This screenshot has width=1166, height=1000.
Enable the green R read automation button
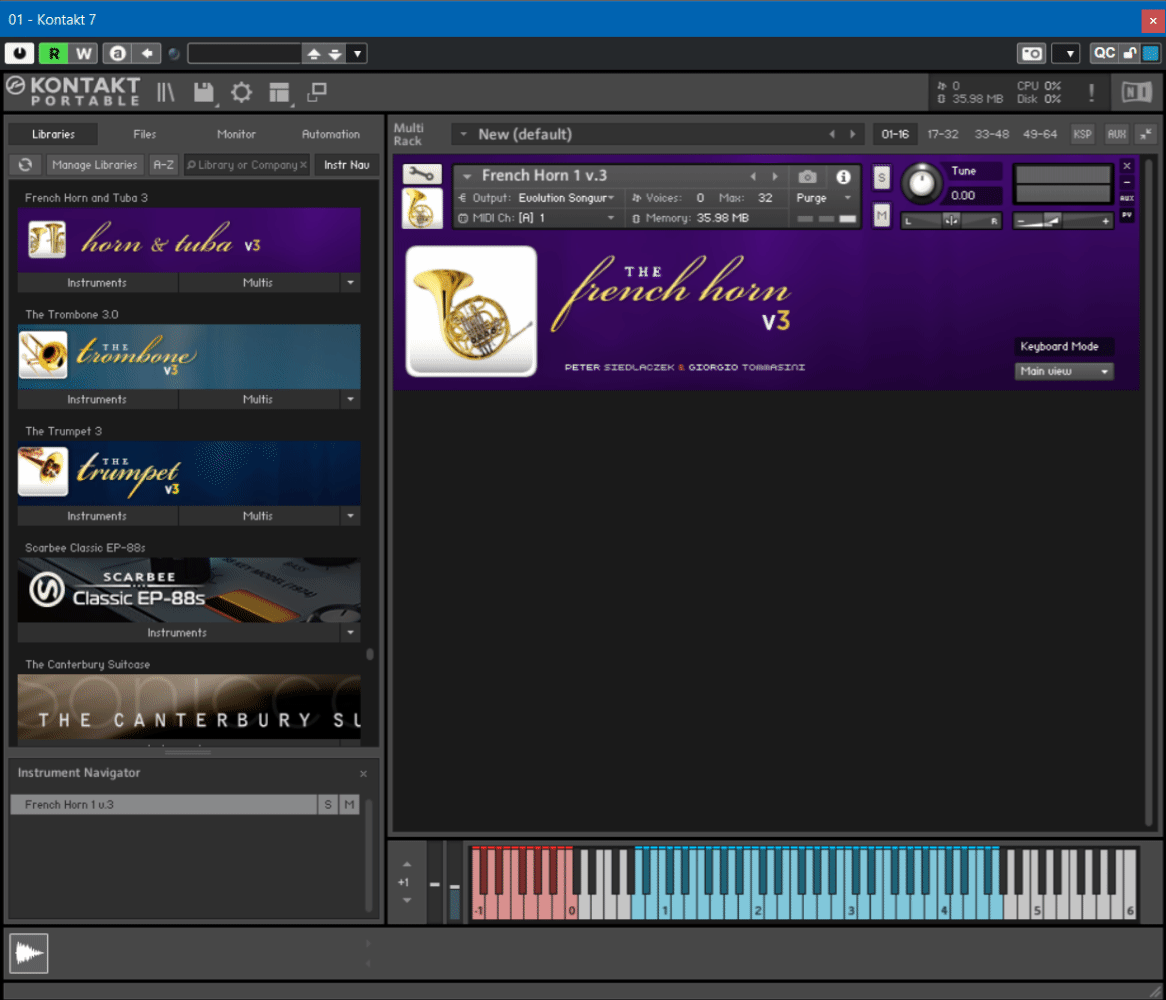tap(54, 54)
